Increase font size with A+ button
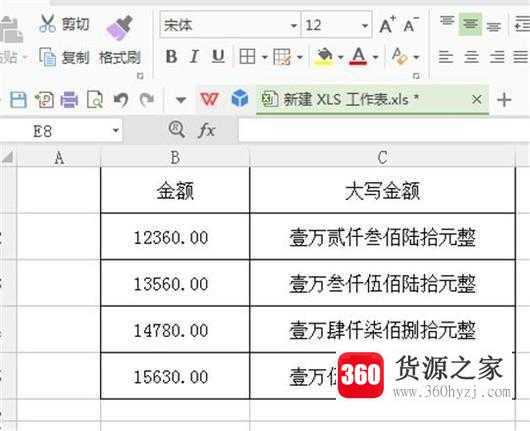 click(387, 25)
